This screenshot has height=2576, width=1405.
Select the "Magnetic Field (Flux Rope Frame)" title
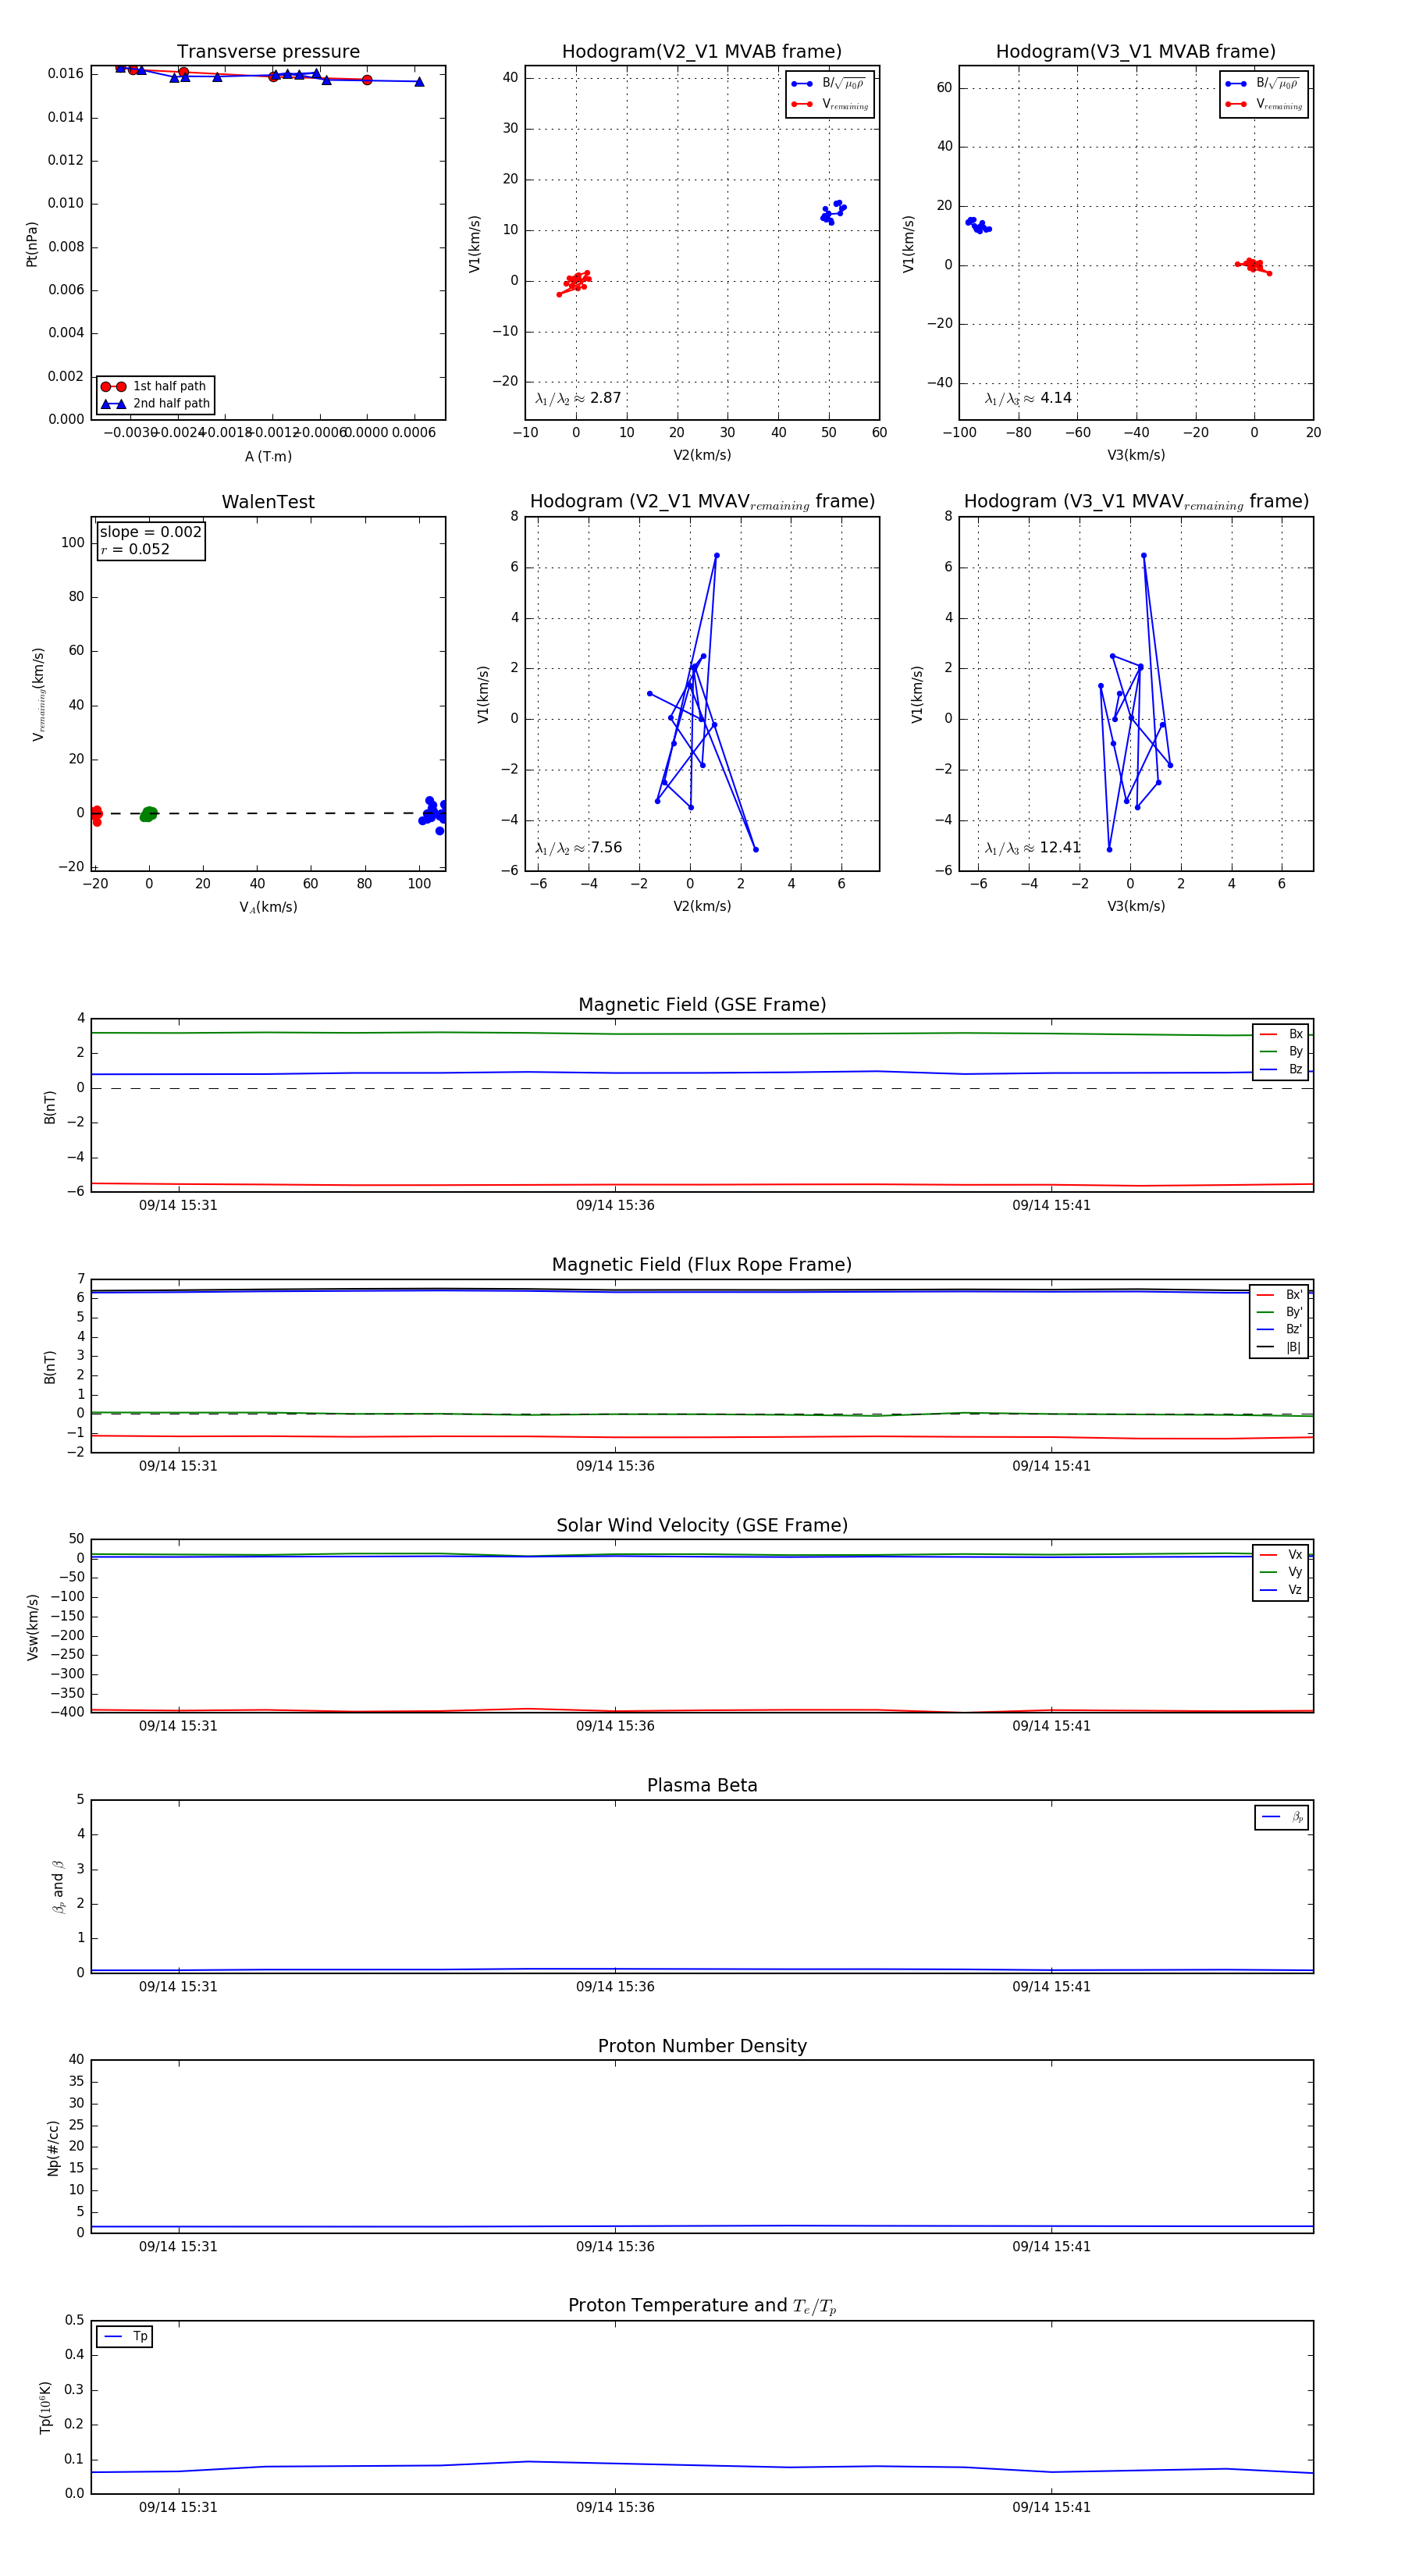coord(702,1265)
